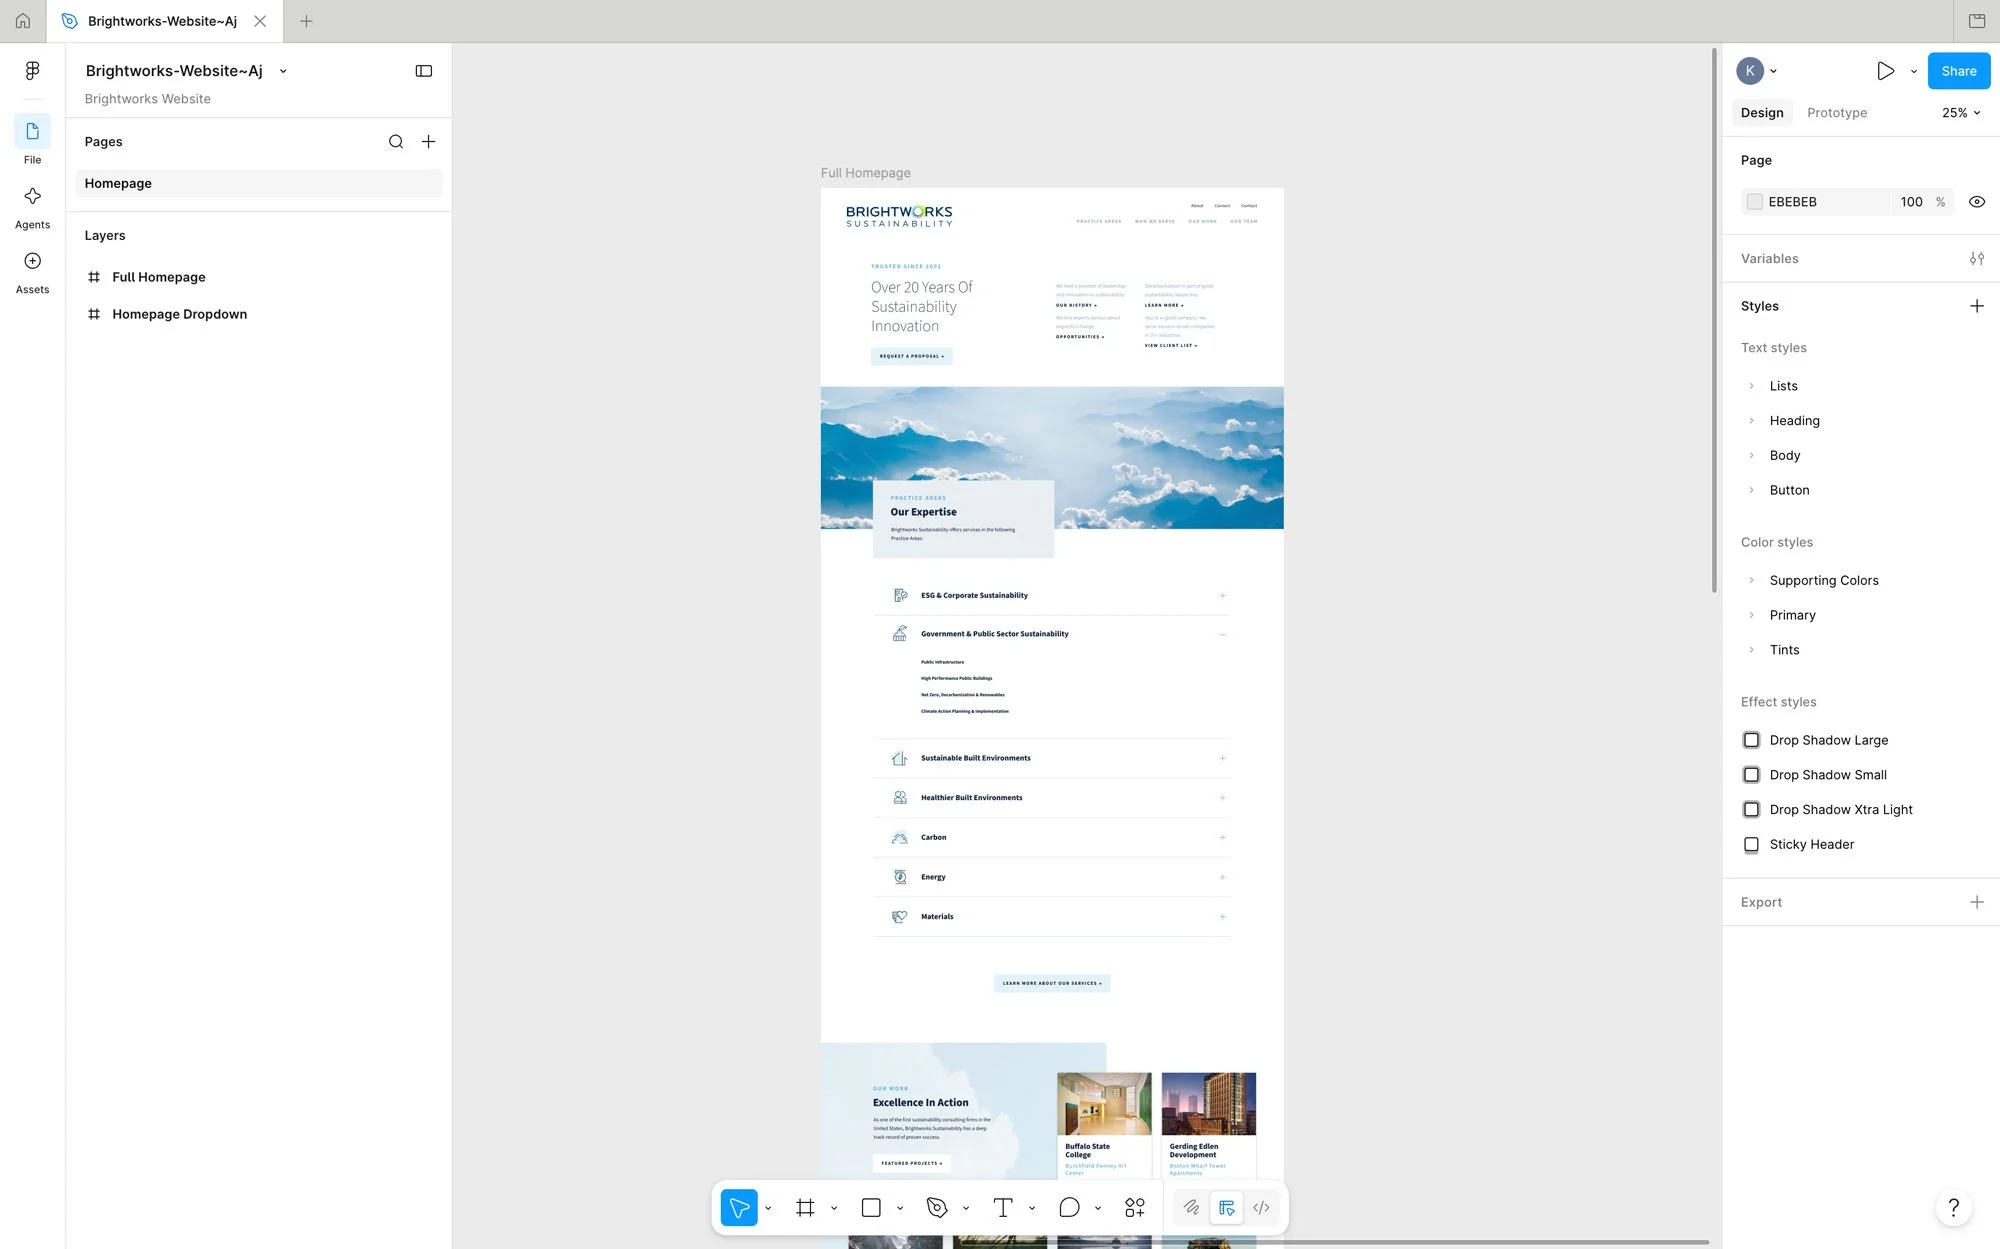Open the Actions tool
This screenshot has width=2000, height=1249.
(1135, 1208)
